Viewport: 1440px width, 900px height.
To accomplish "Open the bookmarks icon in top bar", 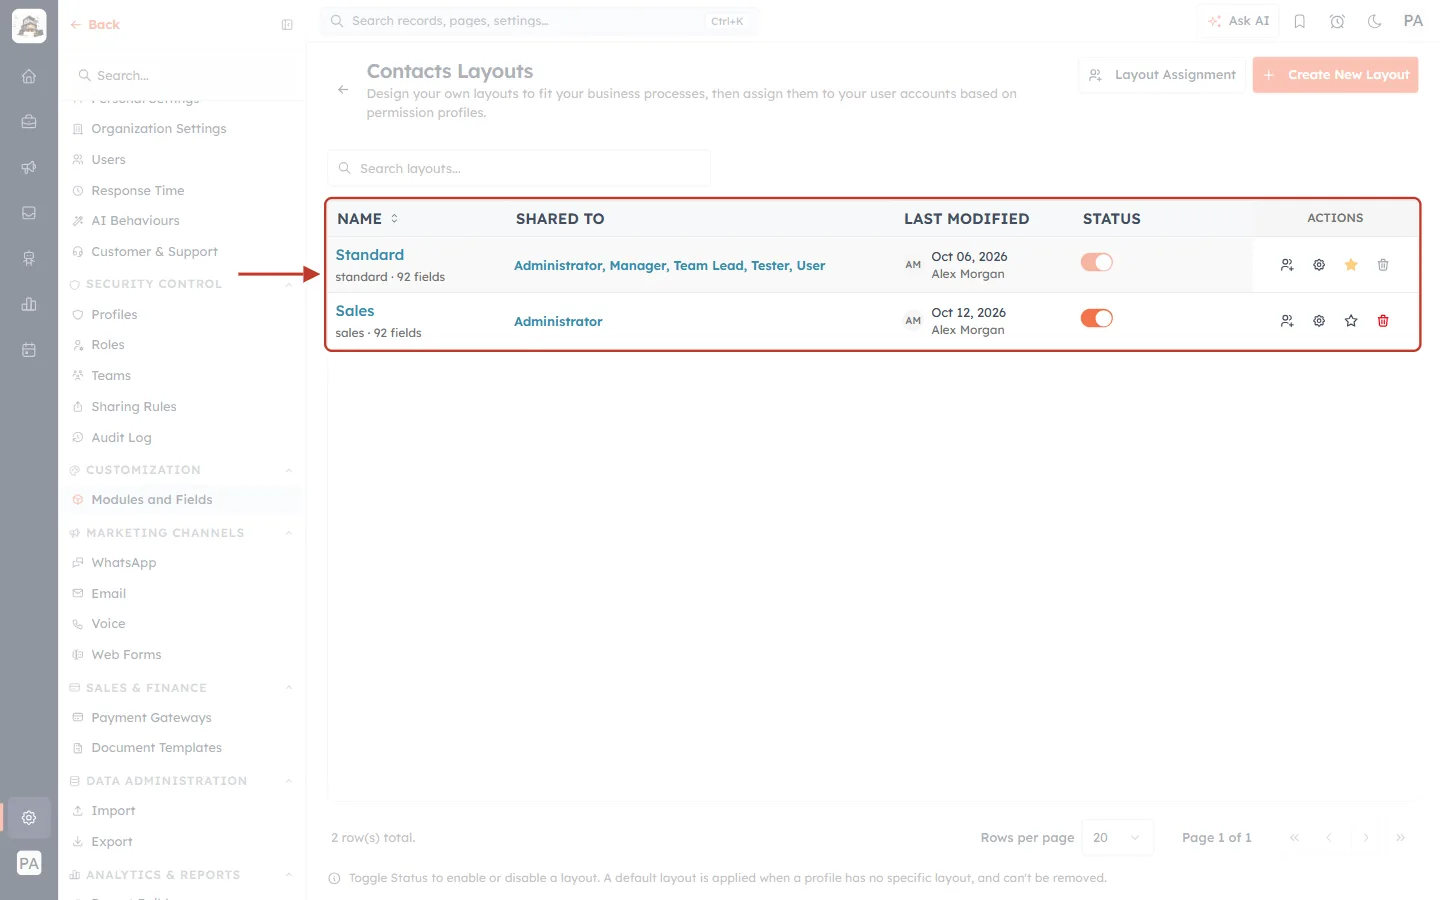I will click(x=1300, y=21).
